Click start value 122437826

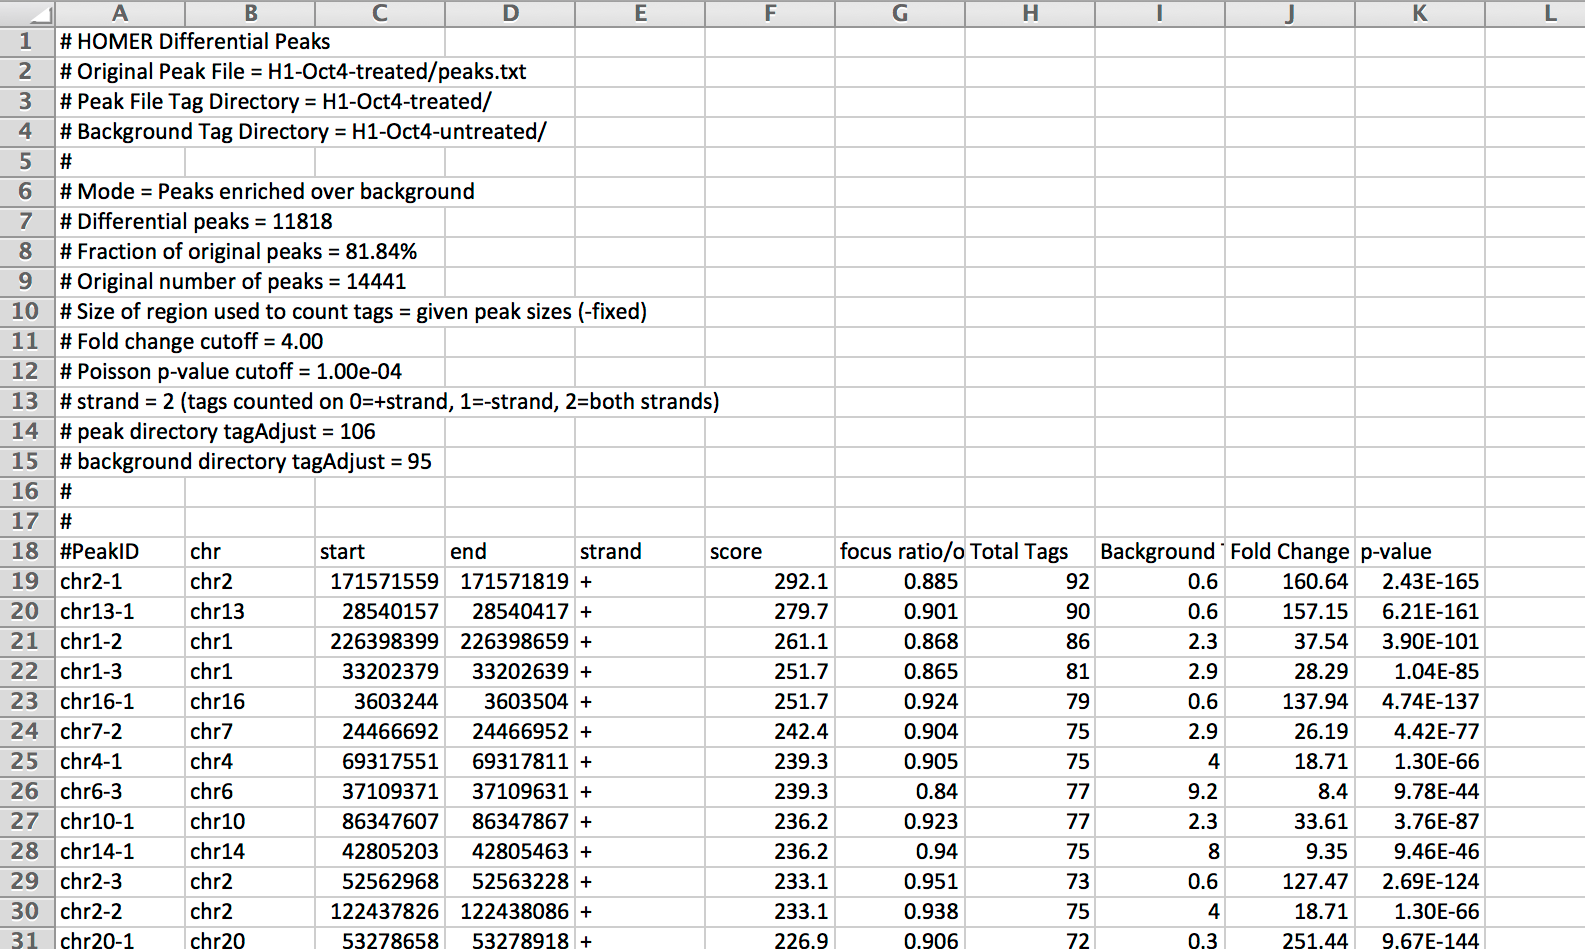(x=380, y=911)
